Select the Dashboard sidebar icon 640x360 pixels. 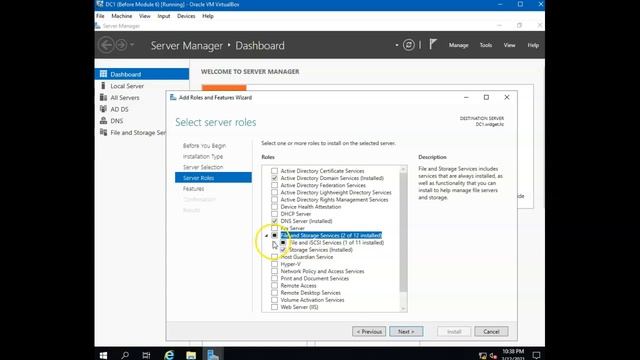[103, 74]
